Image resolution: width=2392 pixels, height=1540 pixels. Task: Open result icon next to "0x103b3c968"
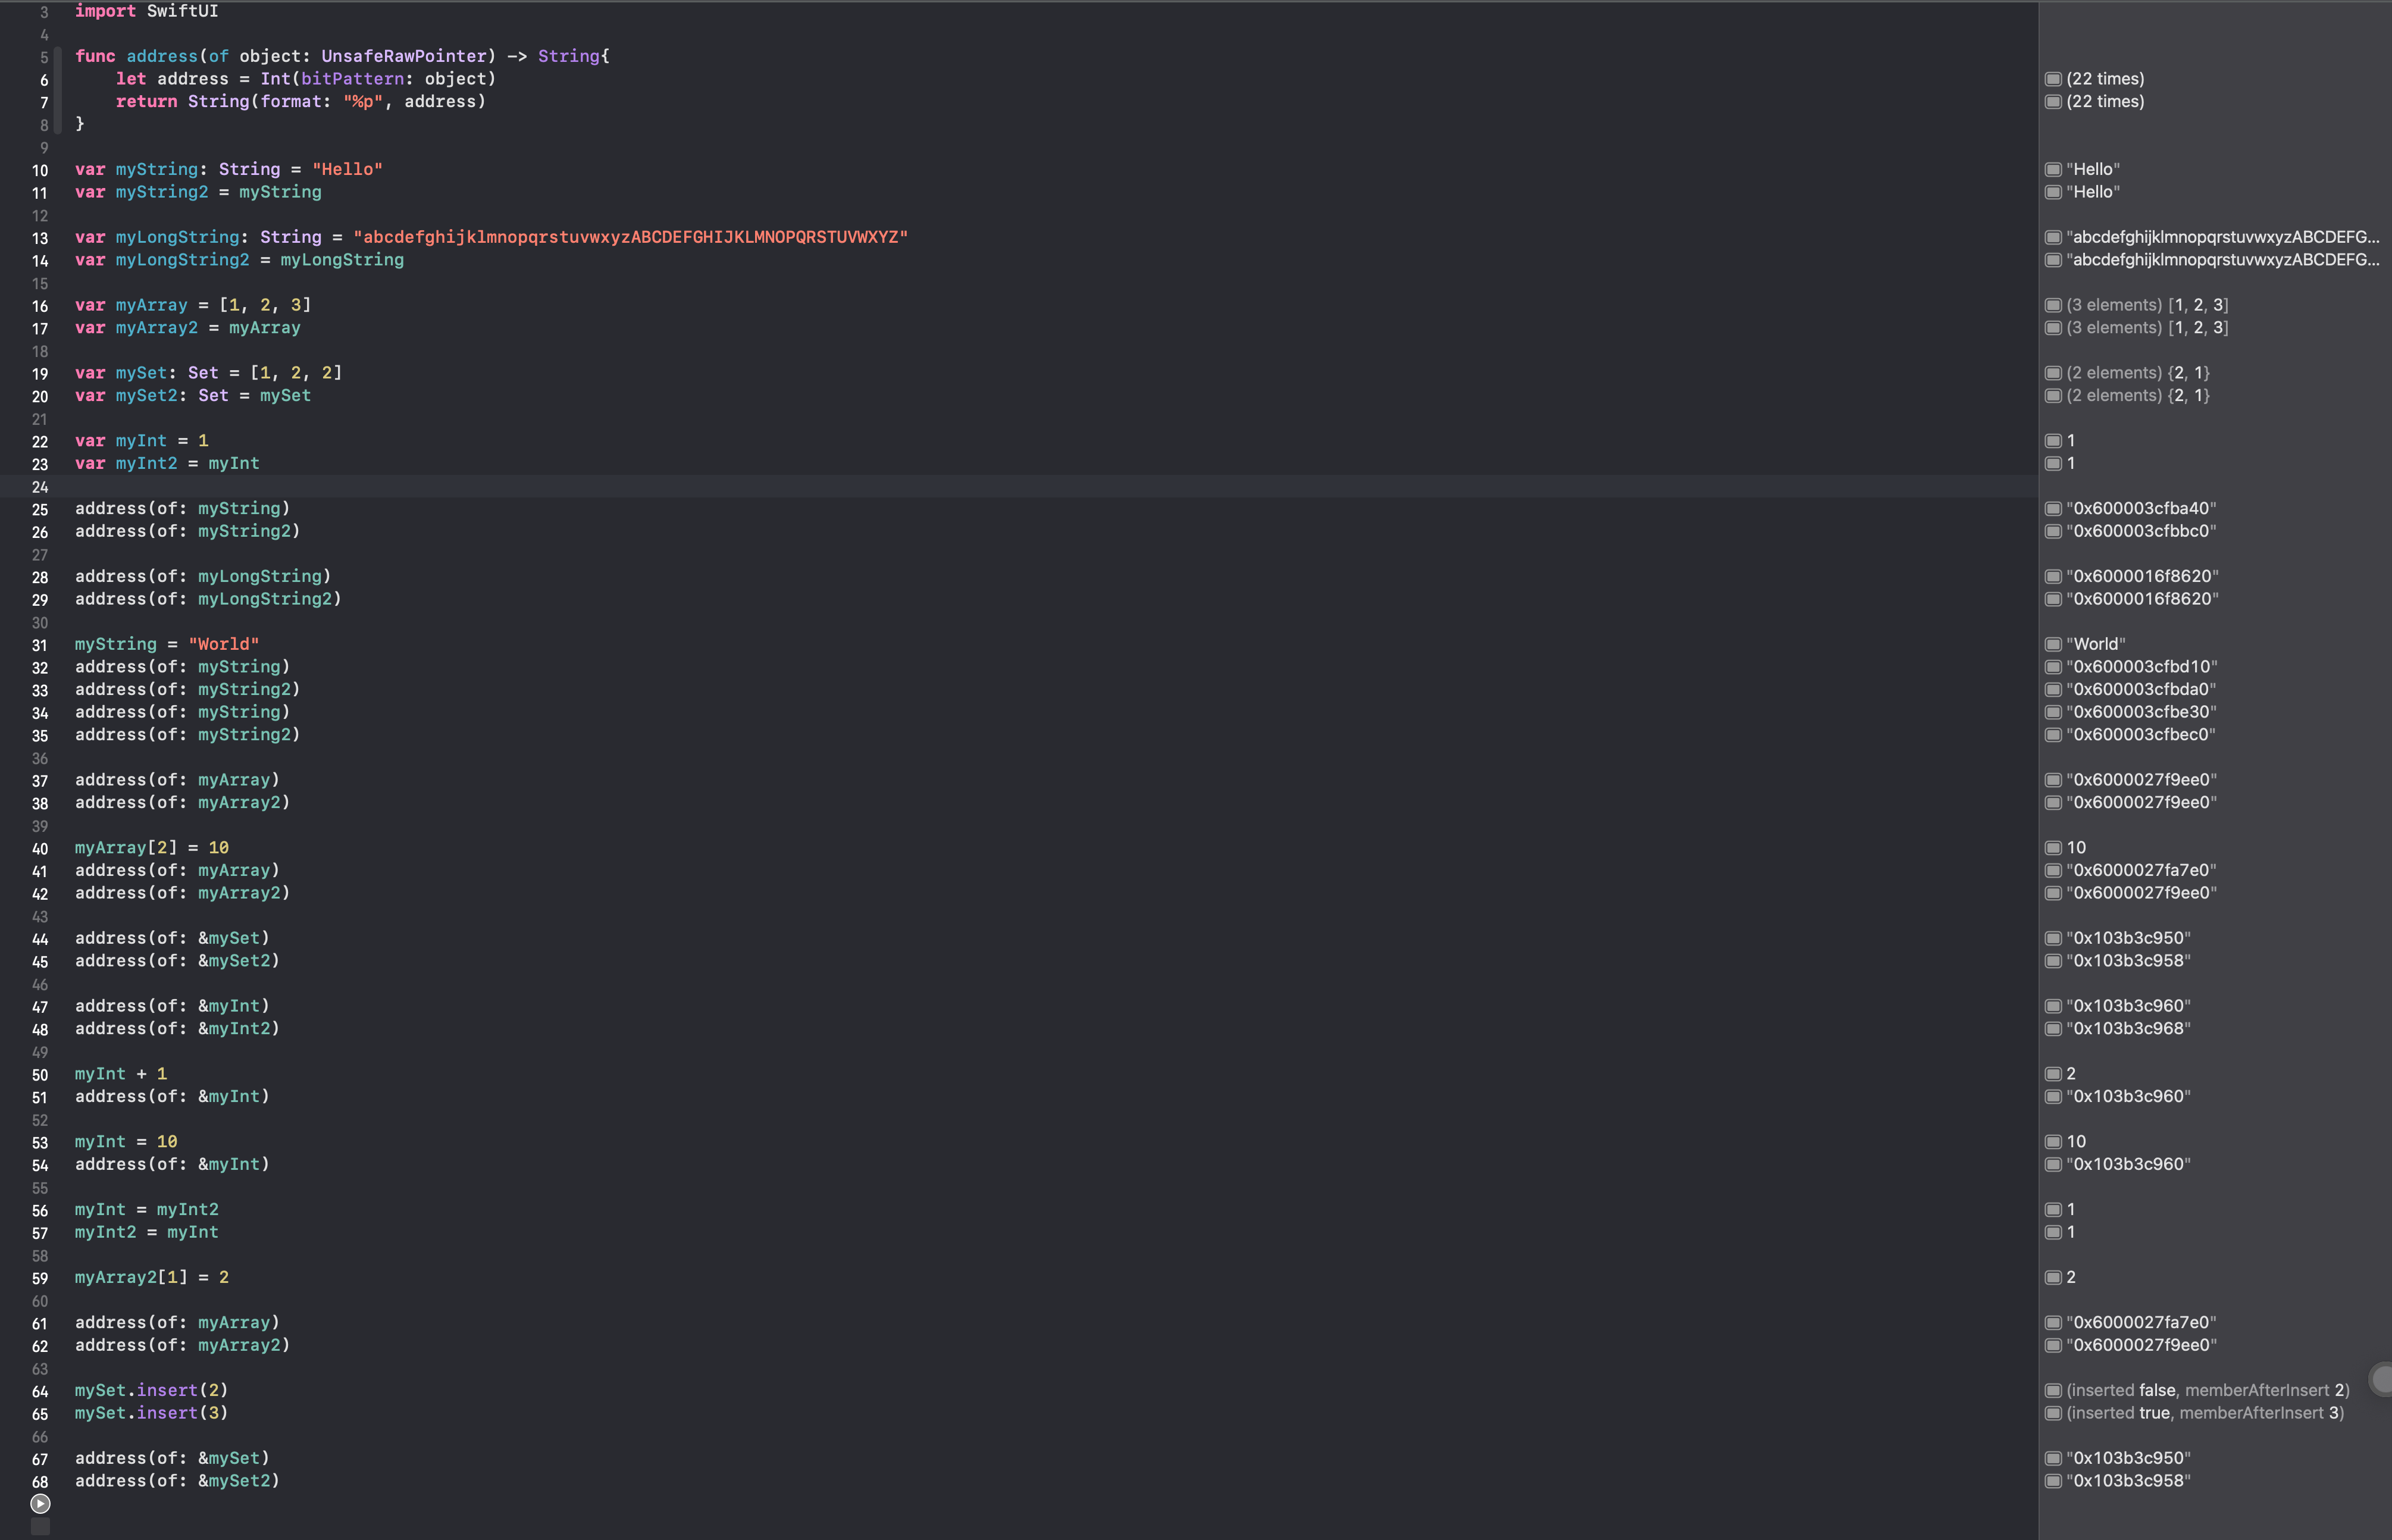pyautogui.click(x=2053, y=1028)
